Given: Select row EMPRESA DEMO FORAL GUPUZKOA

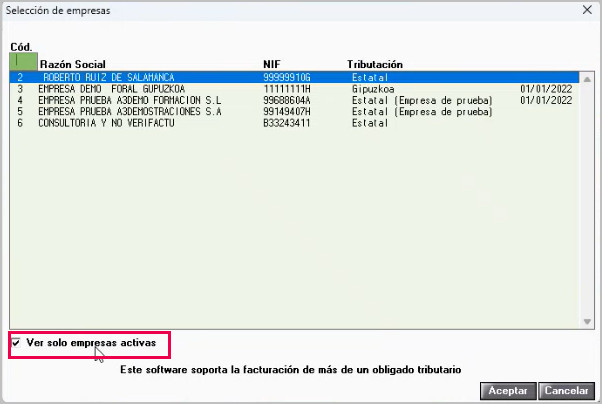Looking at the screenshot, I should tap(294, 89).
